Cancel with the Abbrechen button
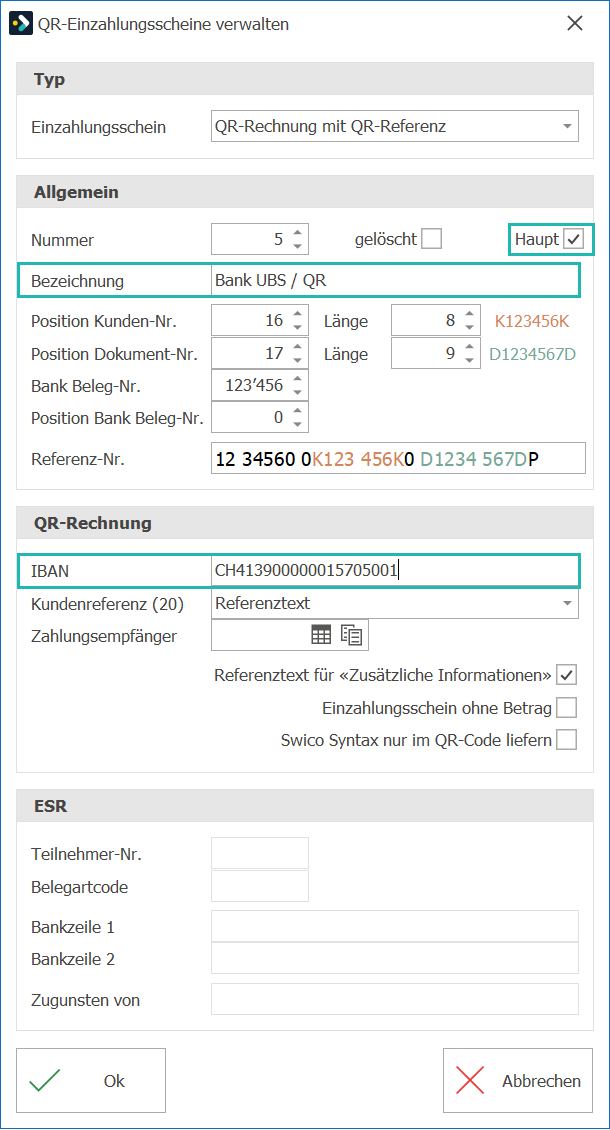 tap(518, 1081)
